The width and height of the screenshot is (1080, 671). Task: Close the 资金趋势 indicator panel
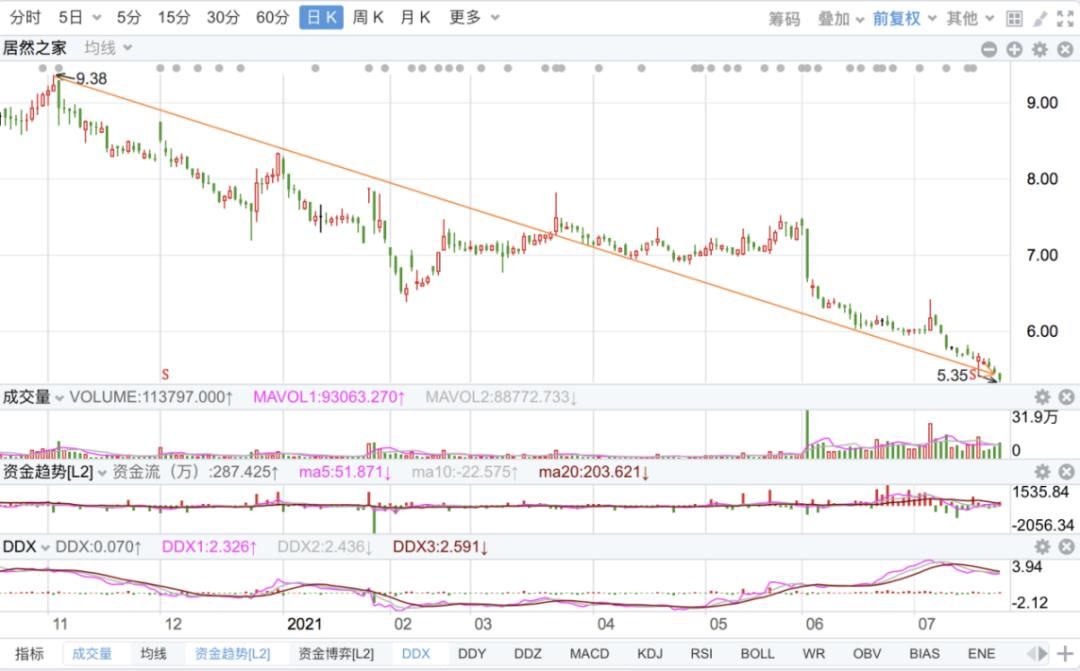pos(1066,472)
